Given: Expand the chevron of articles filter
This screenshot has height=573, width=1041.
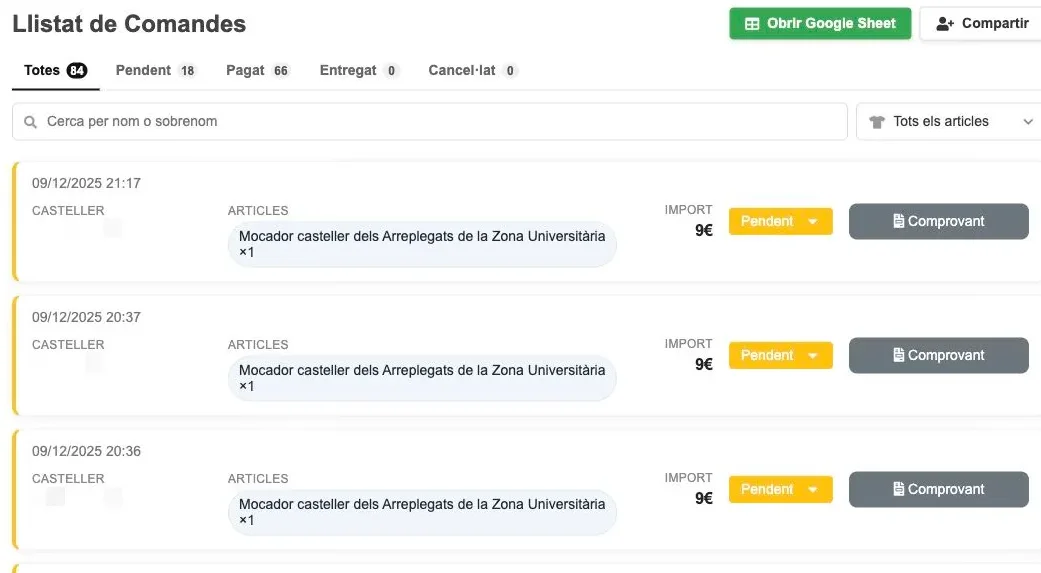Looking at the screenshot, I should coord(1028,122).
